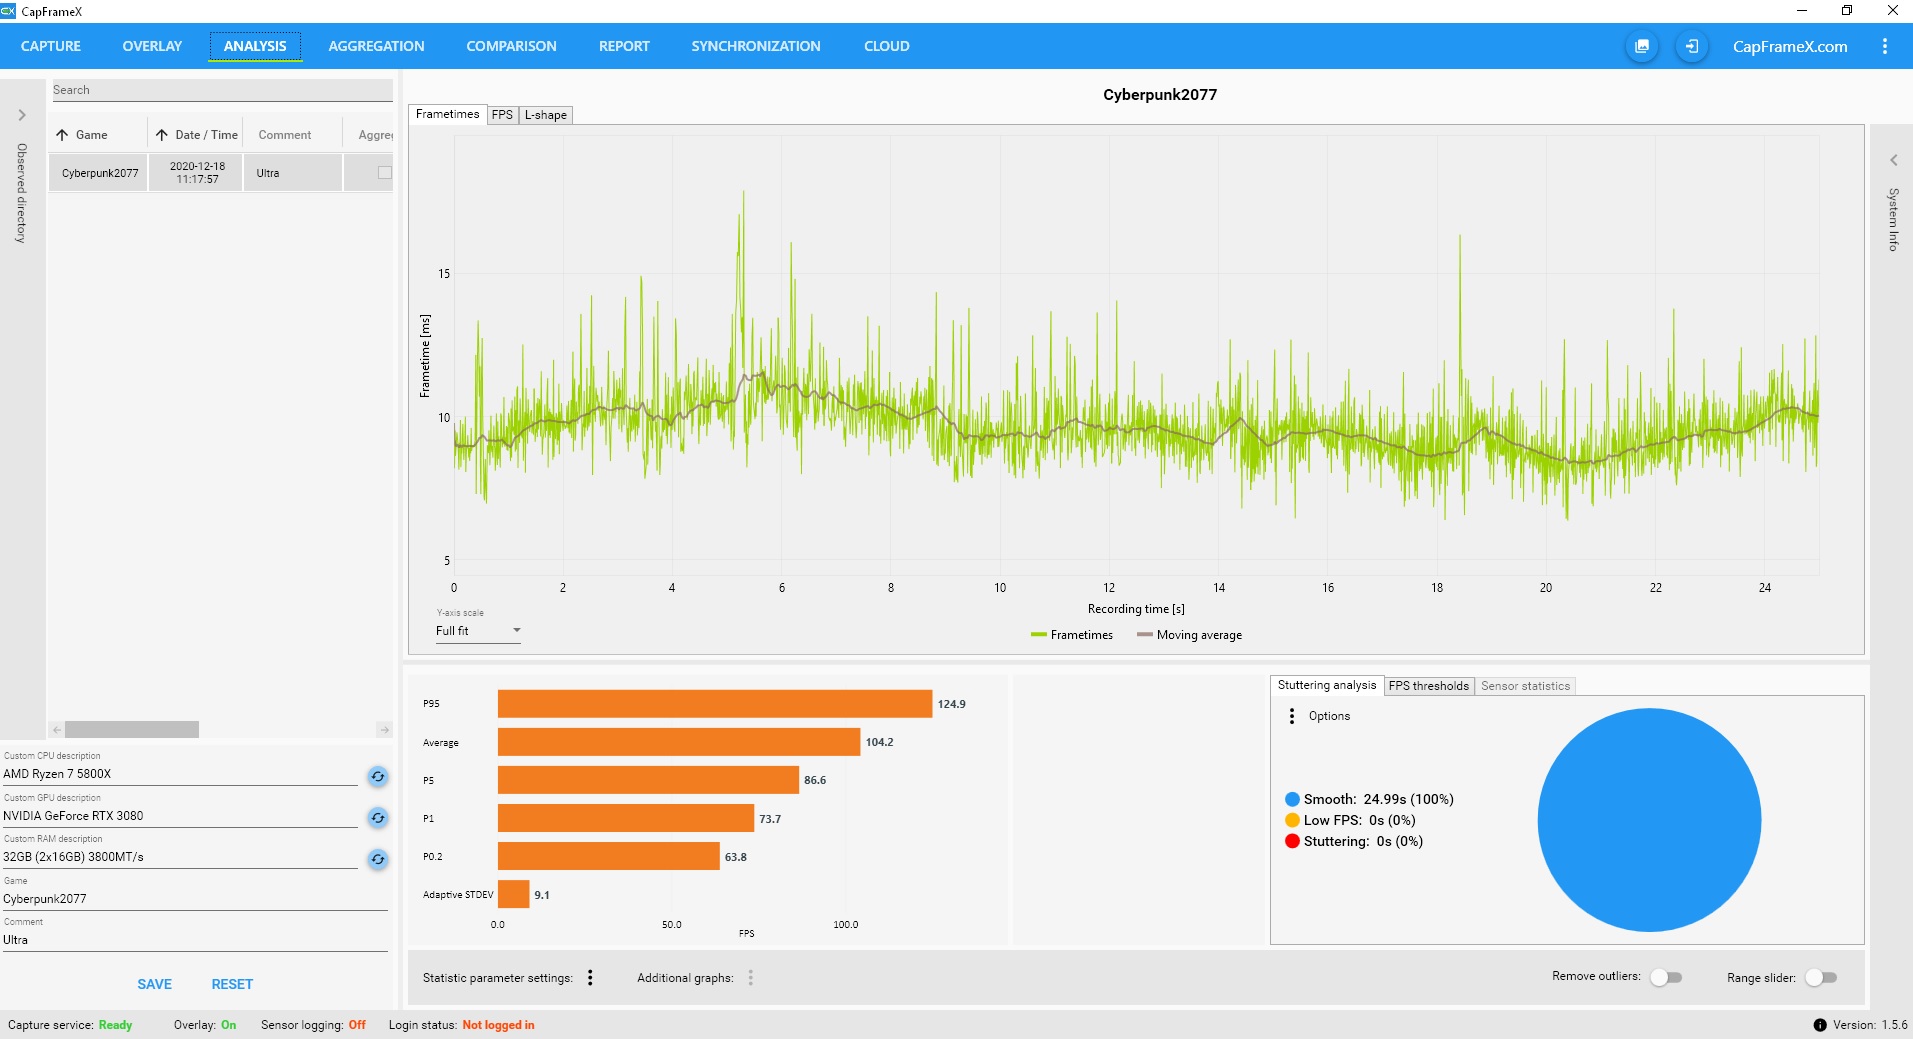Click the Search records field
Viewport: 1913px width, 1039px height.
pos(222,90)
